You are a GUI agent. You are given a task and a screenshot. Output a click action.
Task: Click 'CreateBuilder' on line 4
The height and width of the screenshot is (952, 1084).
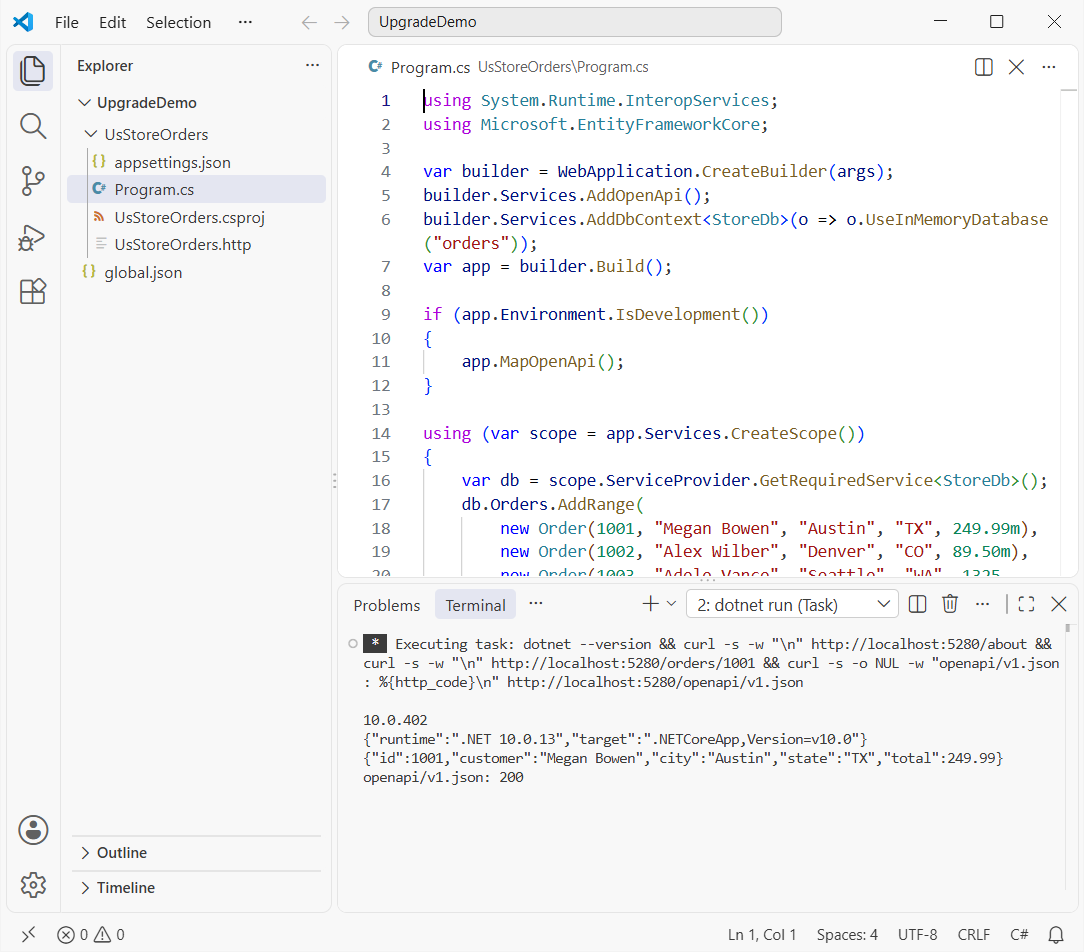point(765,171)
